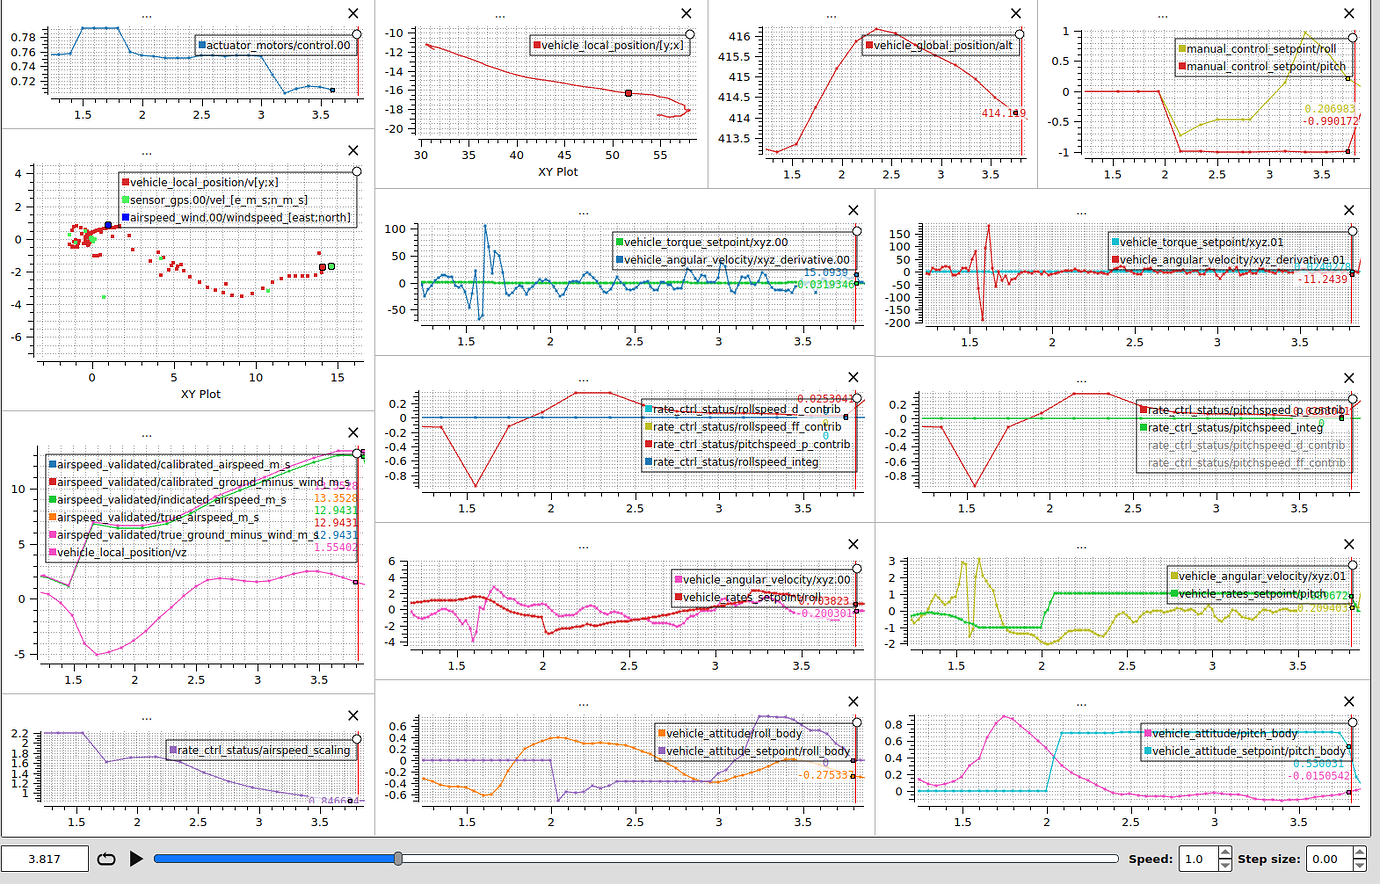
Task: Close the vehicle_global_position/alt plot
Action: coord(1016,13)
